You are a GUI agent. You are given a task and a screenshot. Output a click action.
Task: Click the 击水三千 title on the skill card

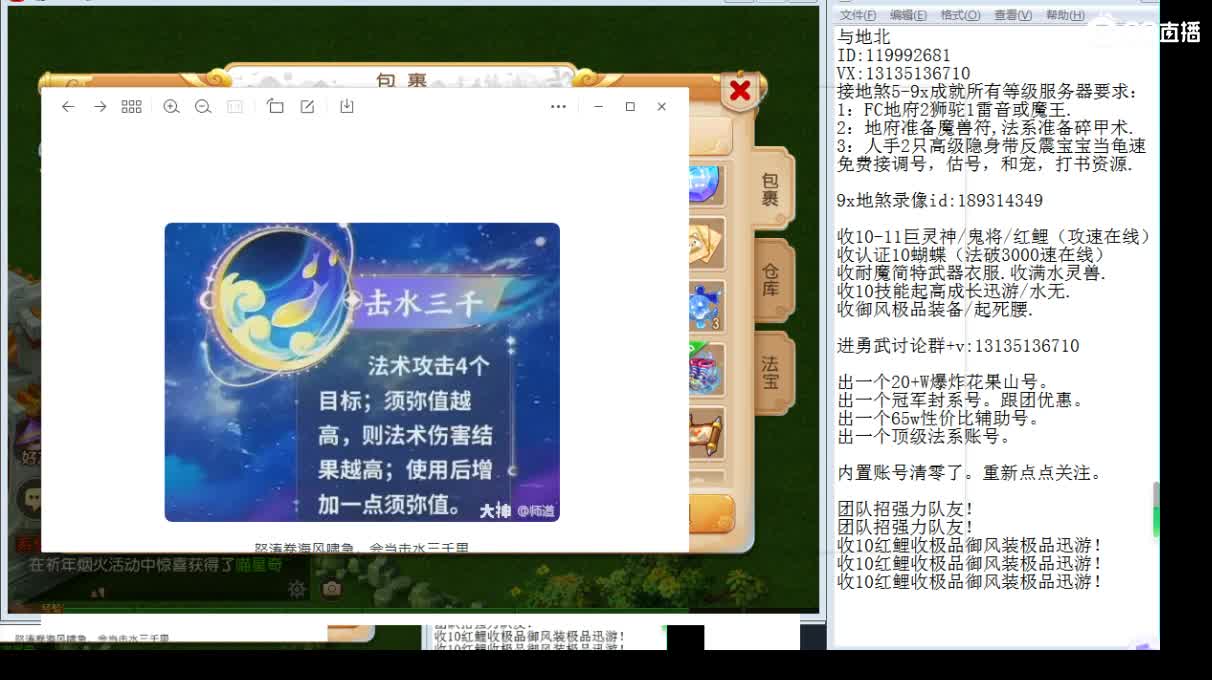pyautogui.click(x=423, y=302)
